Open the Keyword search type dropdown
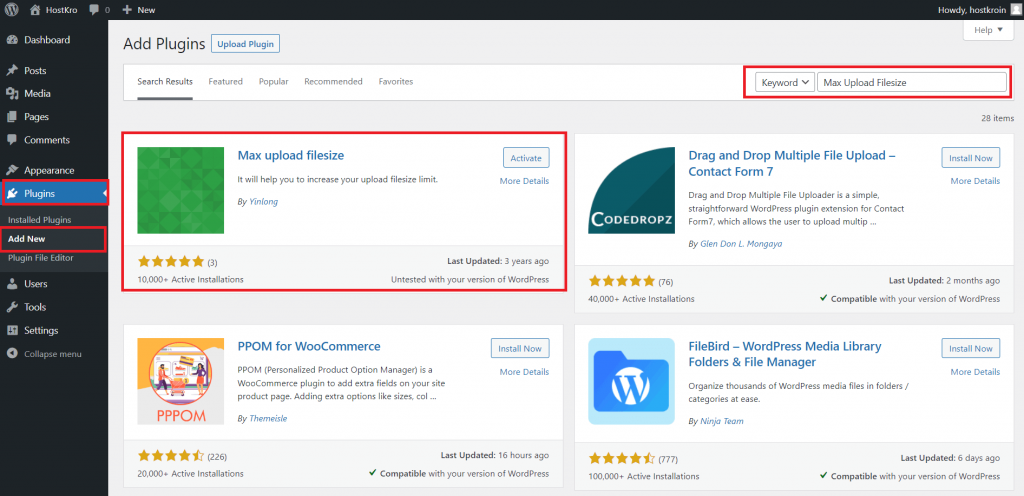This screenshot has height=496, width=1024. 784,82
